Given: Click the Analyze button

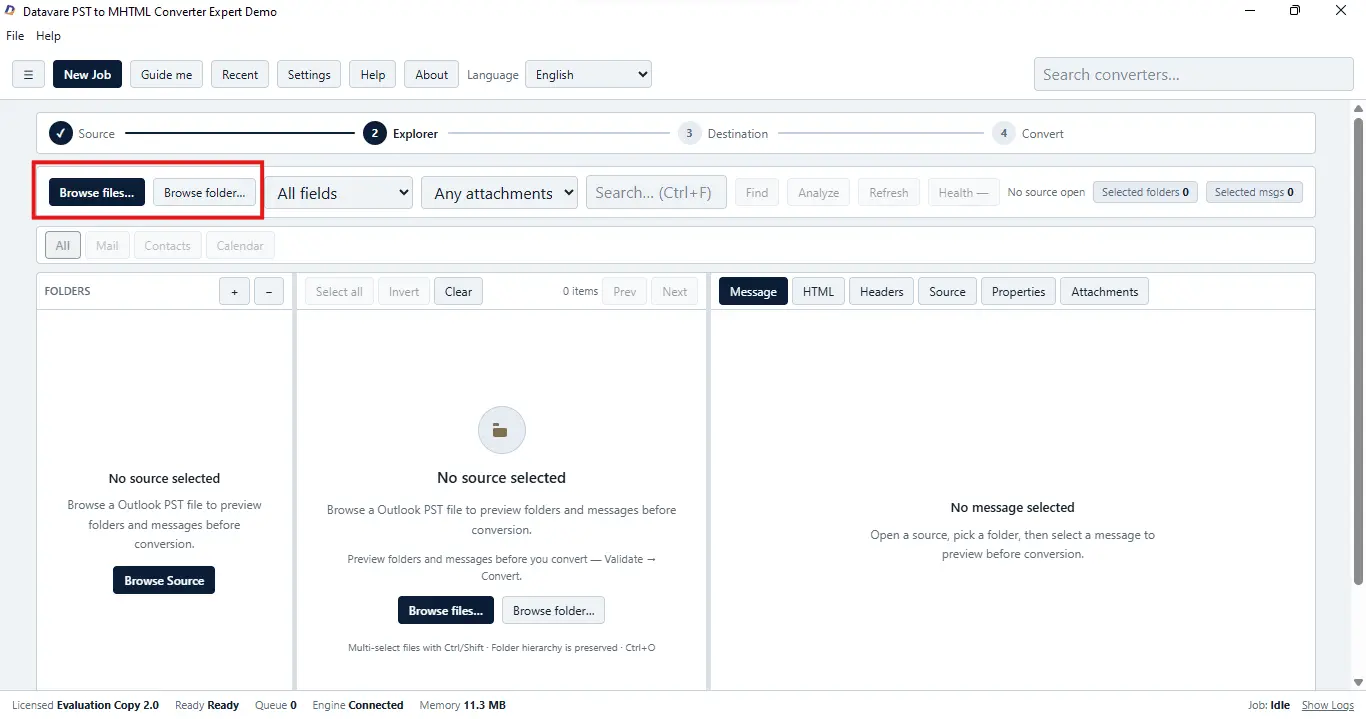Looking at the screenshot, I should [819, 192].
